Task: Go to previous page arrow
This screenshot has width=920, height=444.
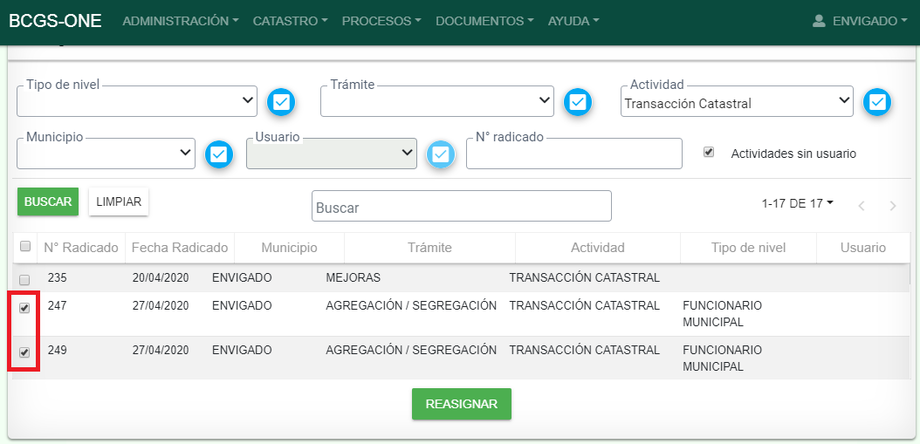Action: [861, 205]
